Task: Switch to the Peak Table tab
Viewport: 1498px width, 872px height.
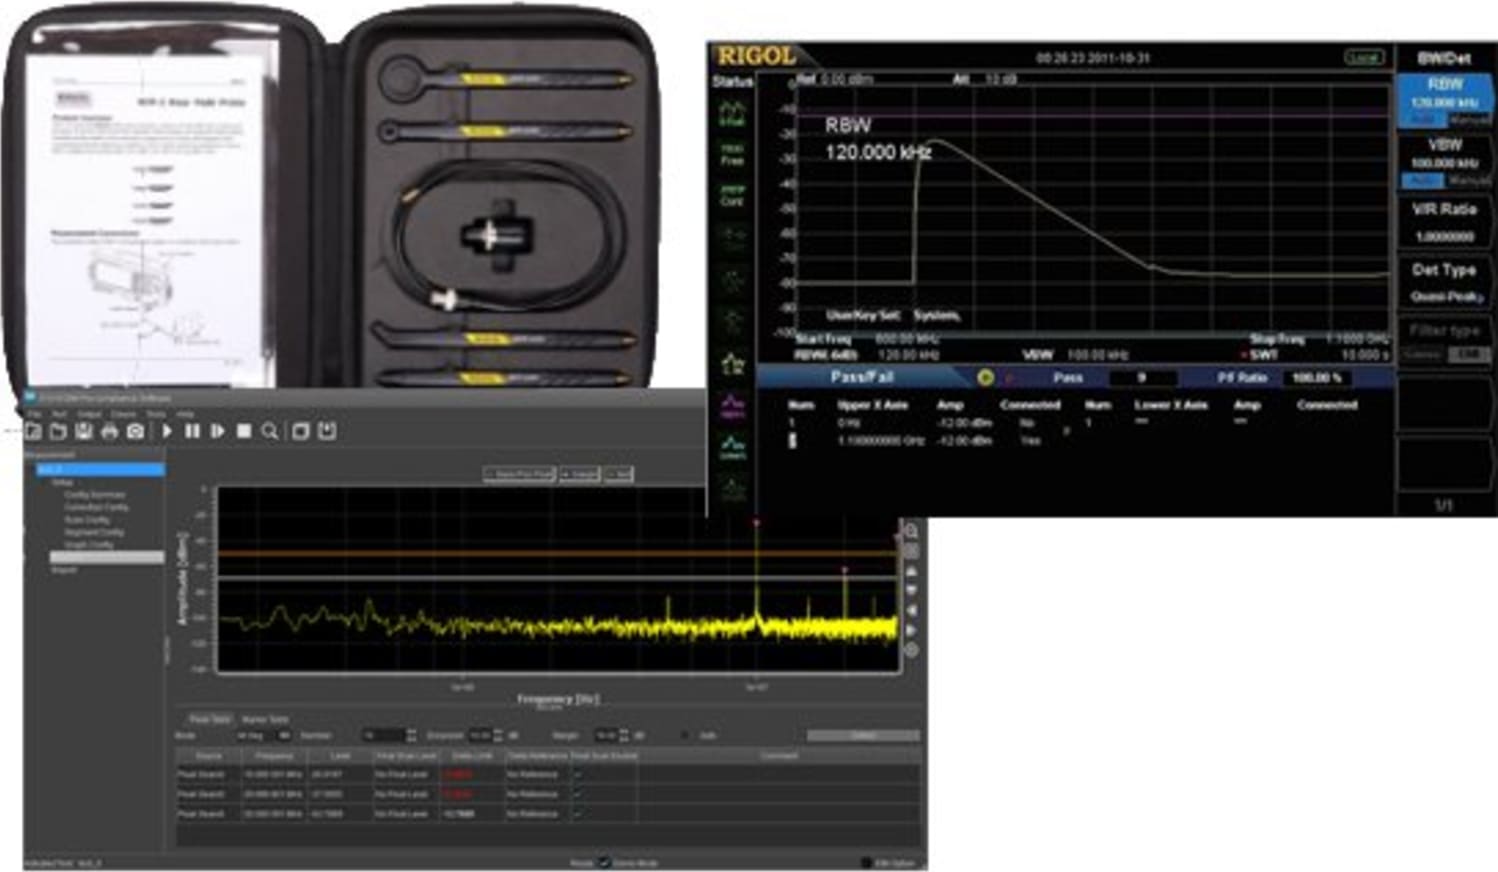Action: click(210, 719)
